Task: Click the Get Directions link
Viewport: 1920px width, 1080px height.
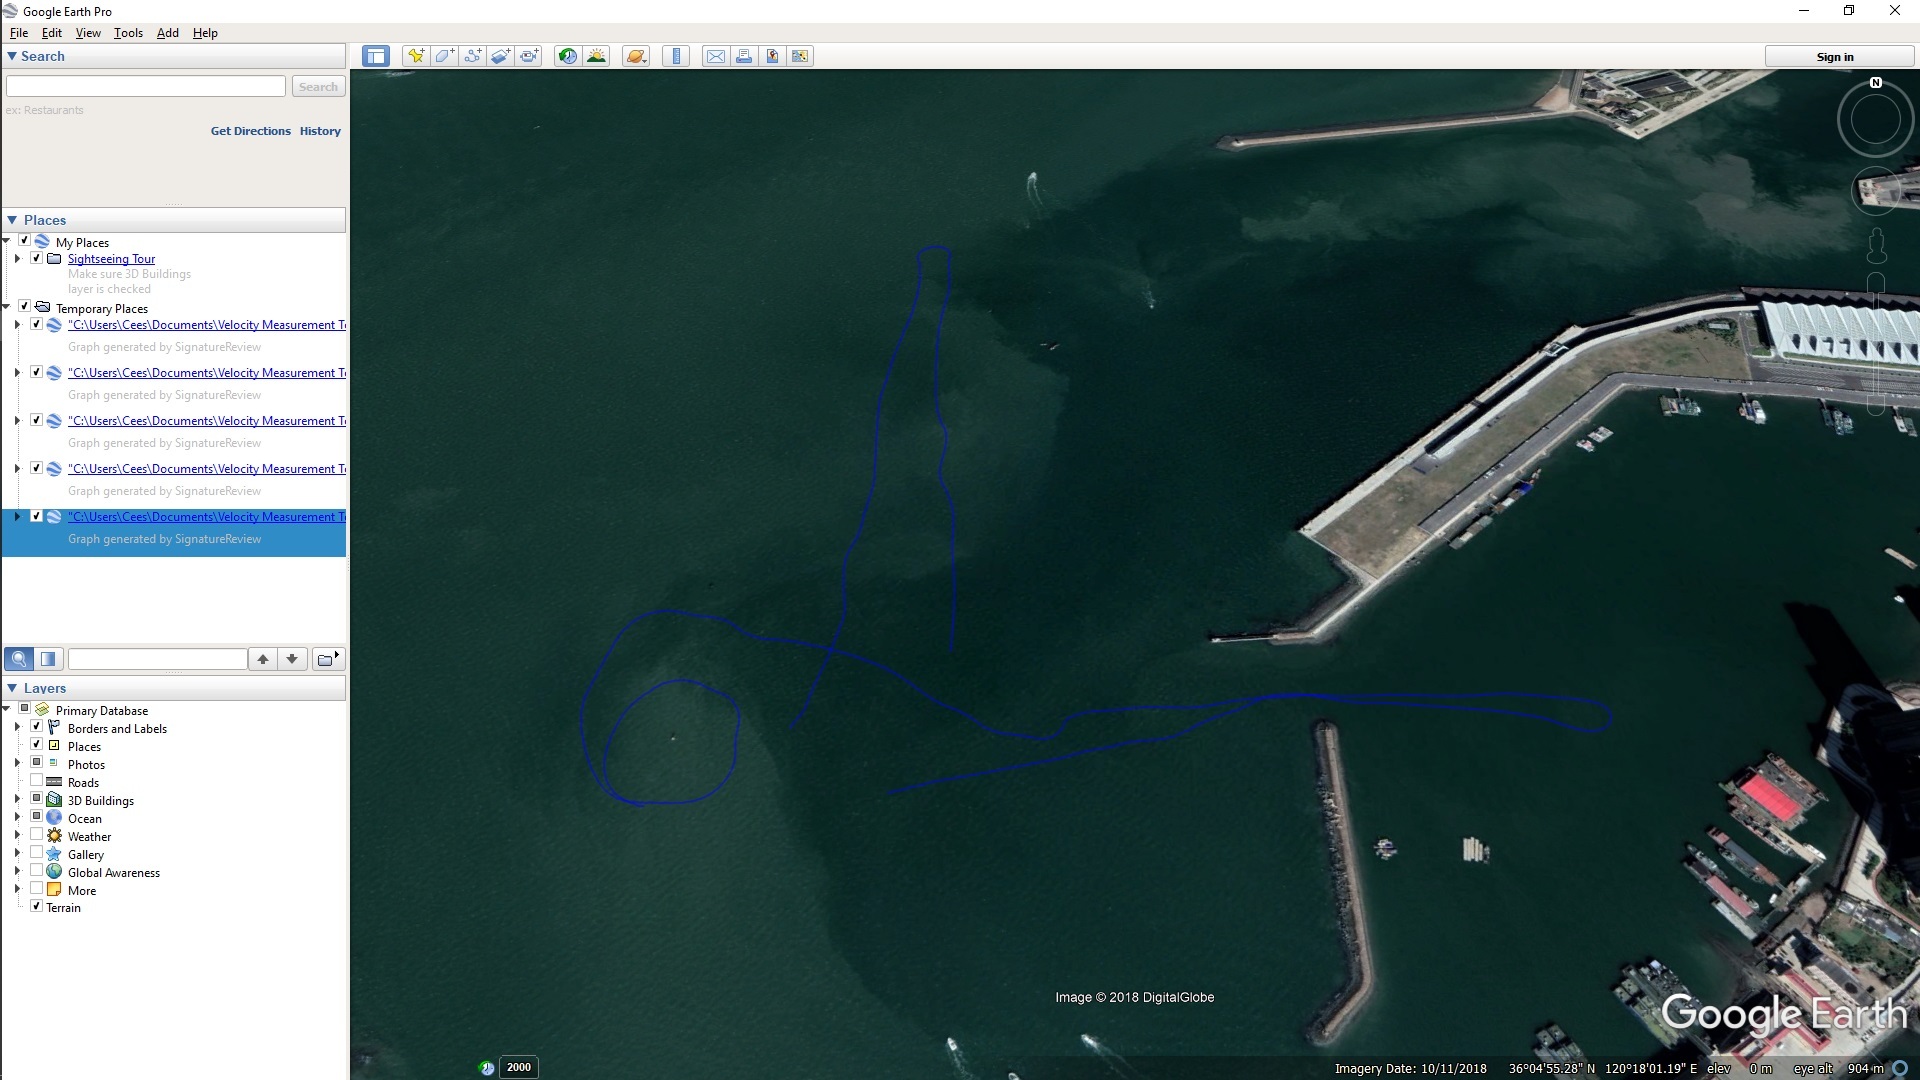Action: [250, 131]
